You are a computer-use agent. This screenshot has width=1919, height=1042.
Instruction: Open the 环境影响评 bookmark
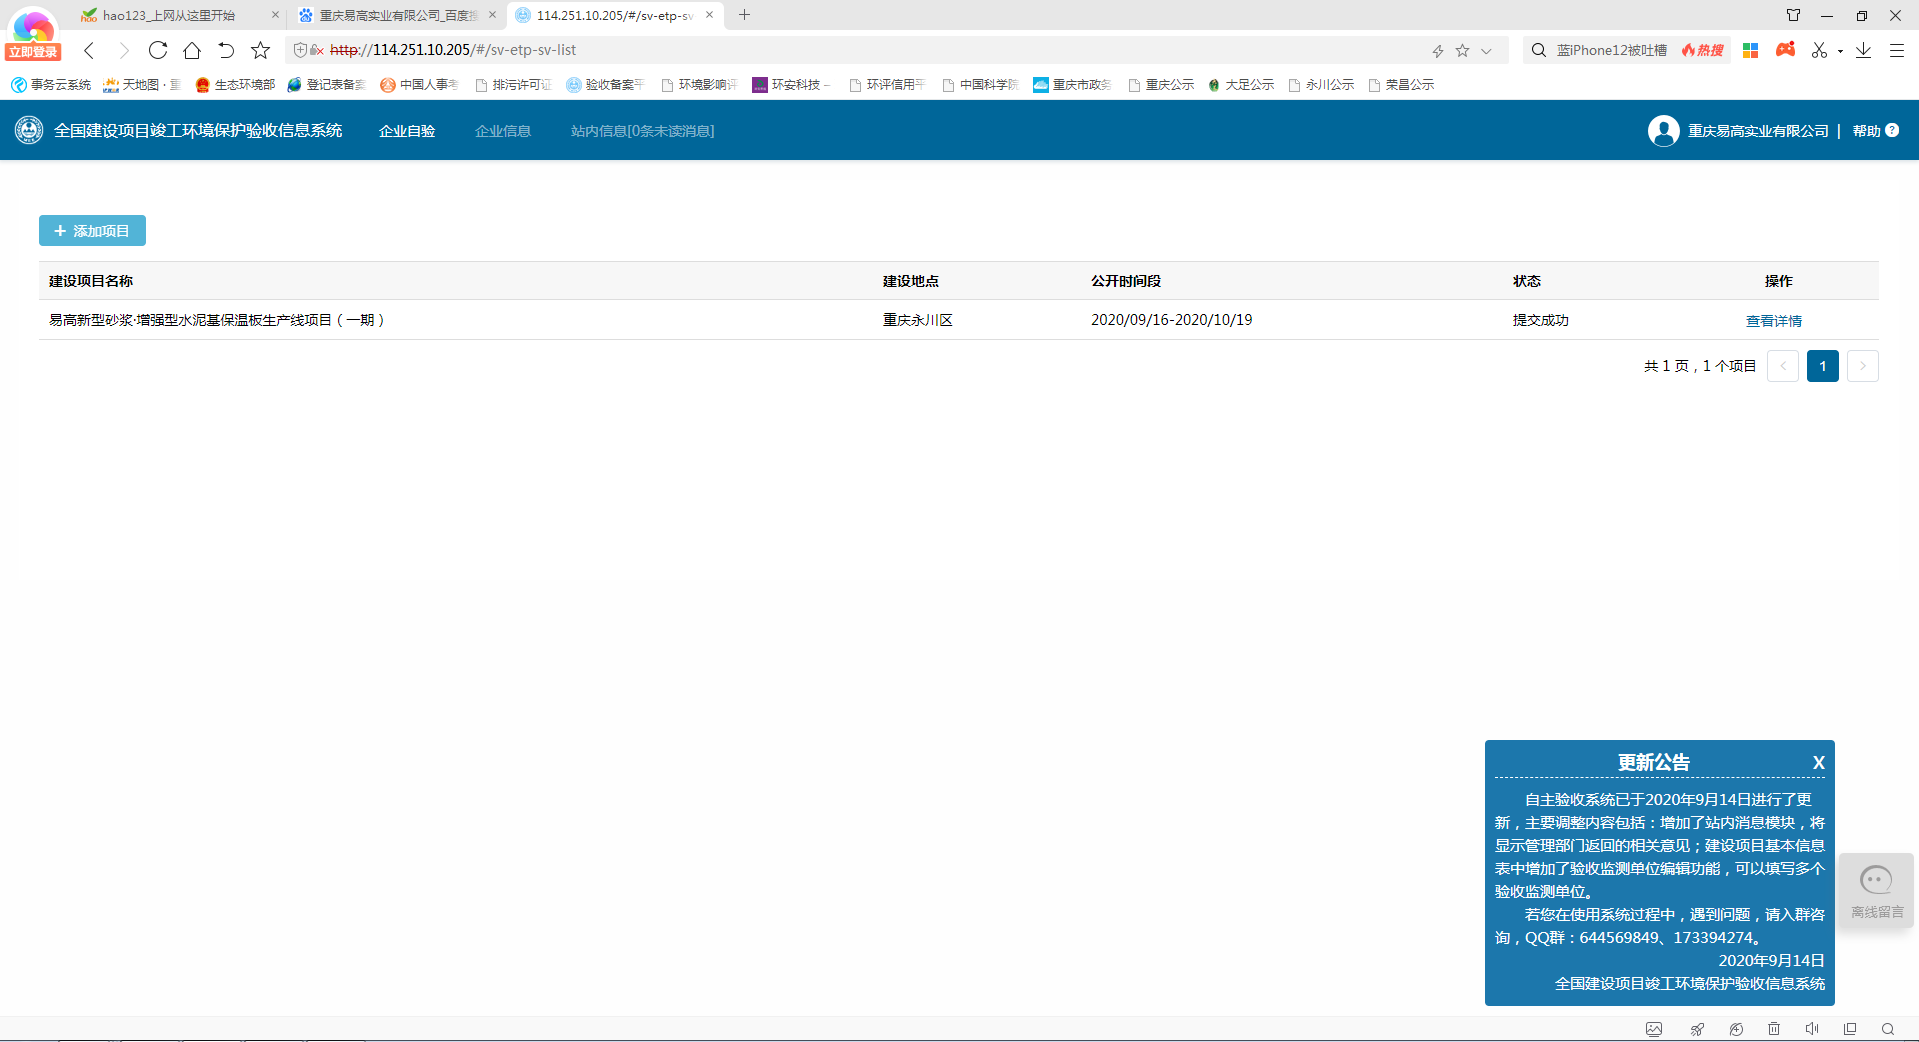tap(699, 85)
